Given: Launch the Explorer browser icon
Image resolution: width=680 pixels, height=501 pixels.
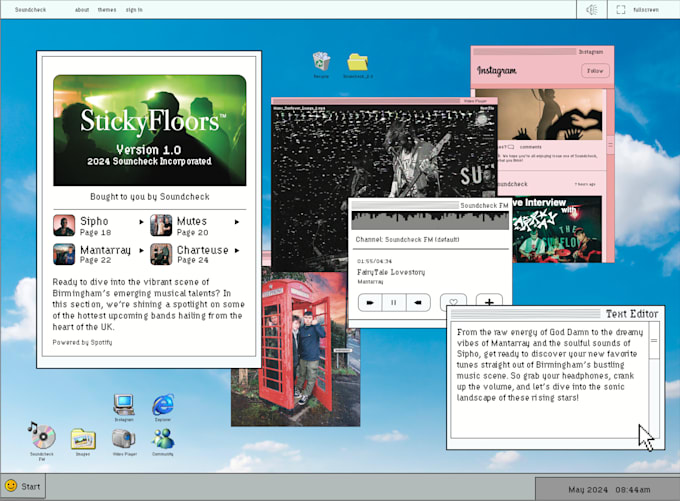Looking at the screenshot, I should point(163,405).
